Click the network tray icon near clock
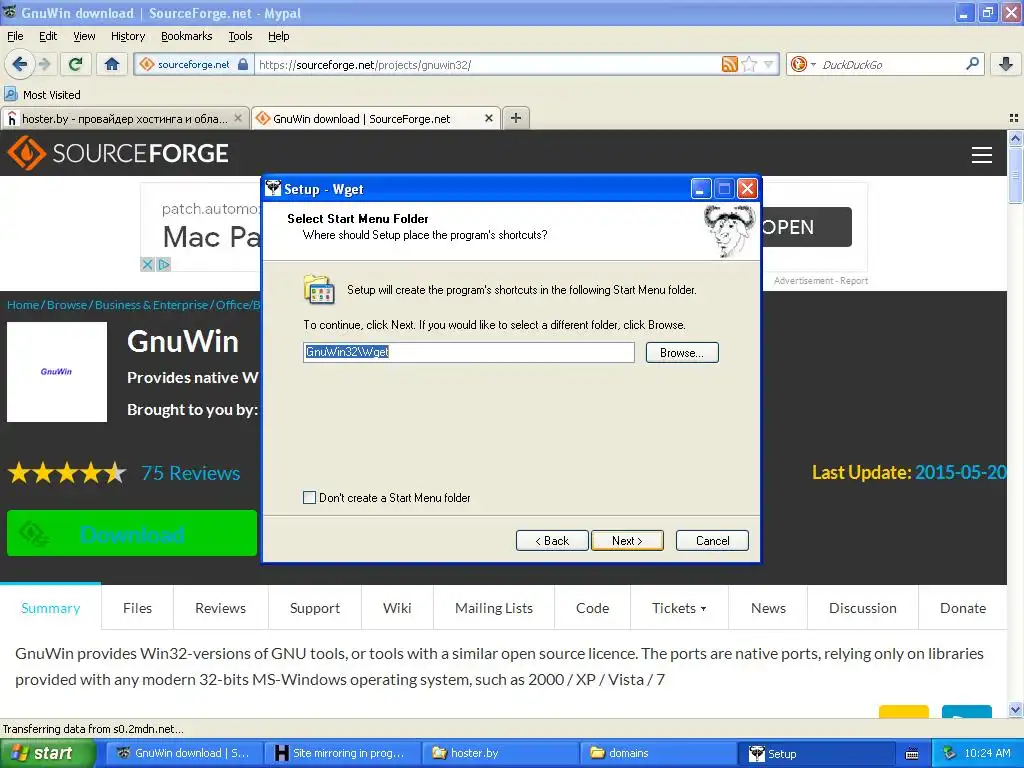 (950, 753)
